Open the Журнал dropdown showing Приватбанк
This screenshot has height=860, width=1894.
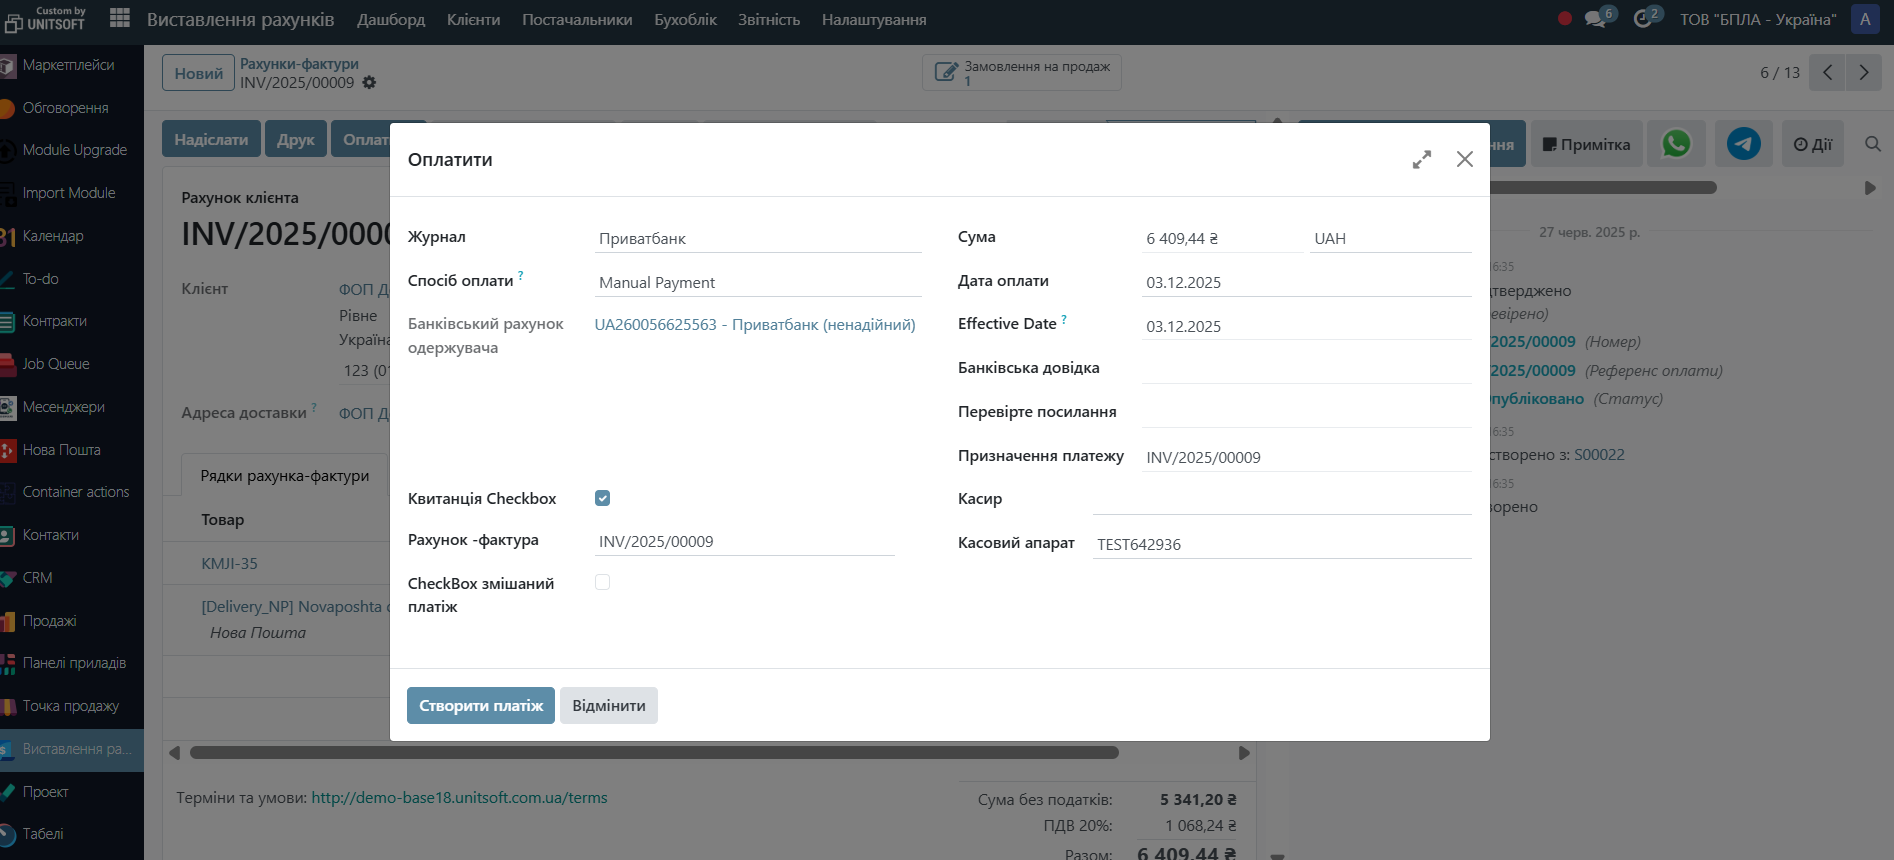pyautogui.click(x=757, y=239)
